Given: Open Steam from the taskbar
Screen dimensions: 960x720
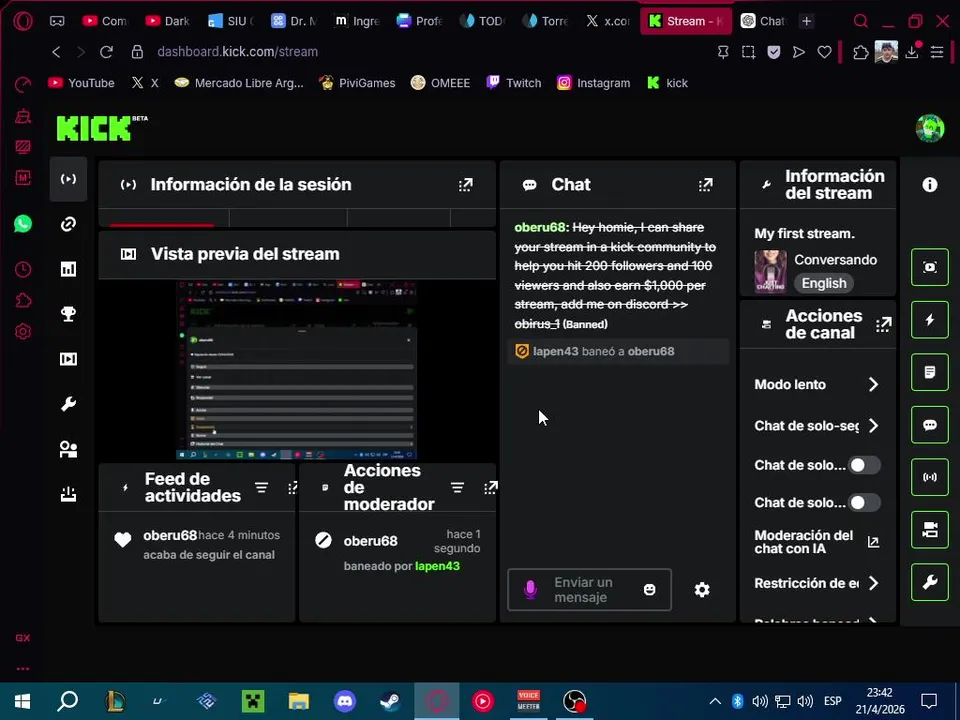Looking at the screenshot, I should (391, 701).
